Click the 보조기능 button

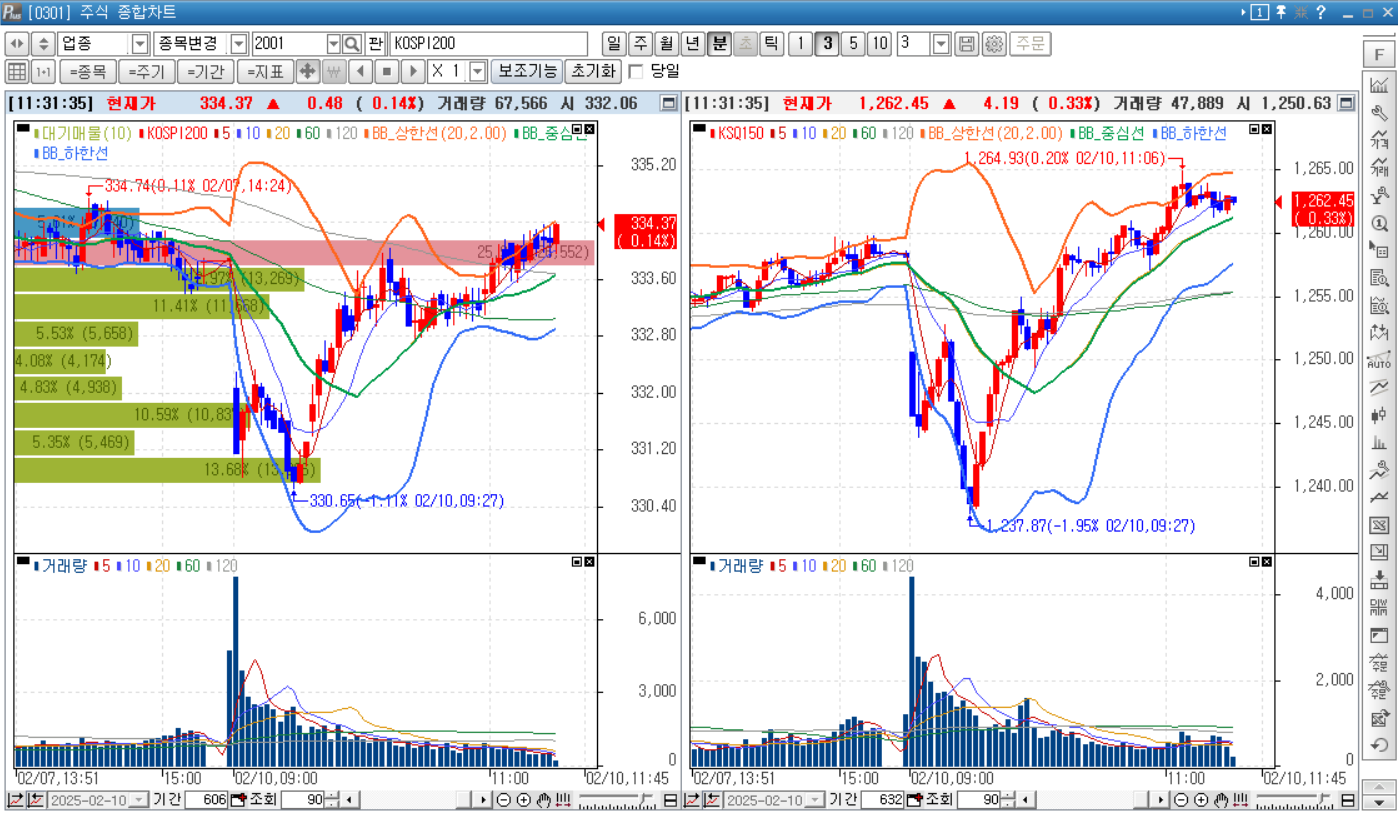tap(527, 72)
